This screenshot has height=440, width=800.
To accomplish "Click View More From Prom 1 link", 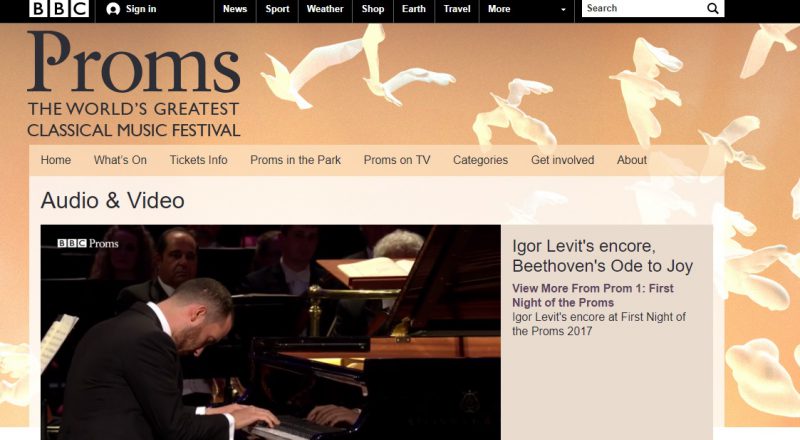I will [593, 295].
